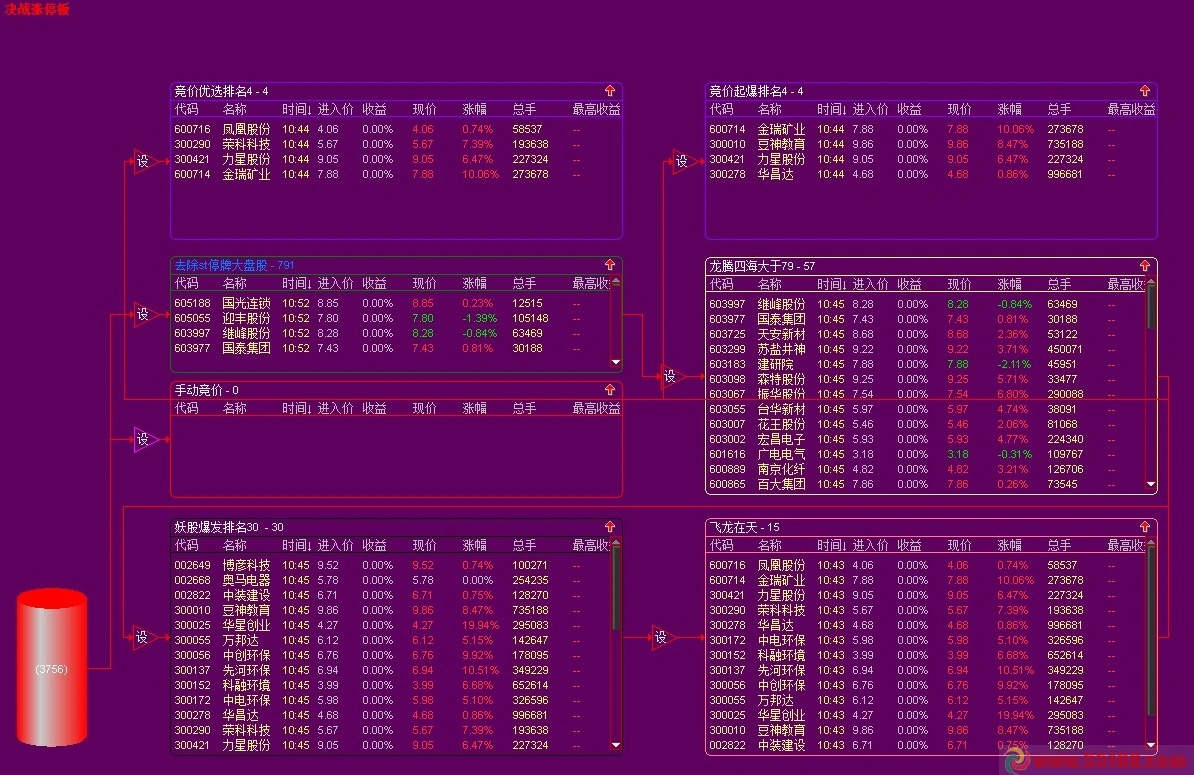Select 中电环保 row in 飞龙在天
This screenshot has height=775, width=1194.
click(x=926, y=640)
